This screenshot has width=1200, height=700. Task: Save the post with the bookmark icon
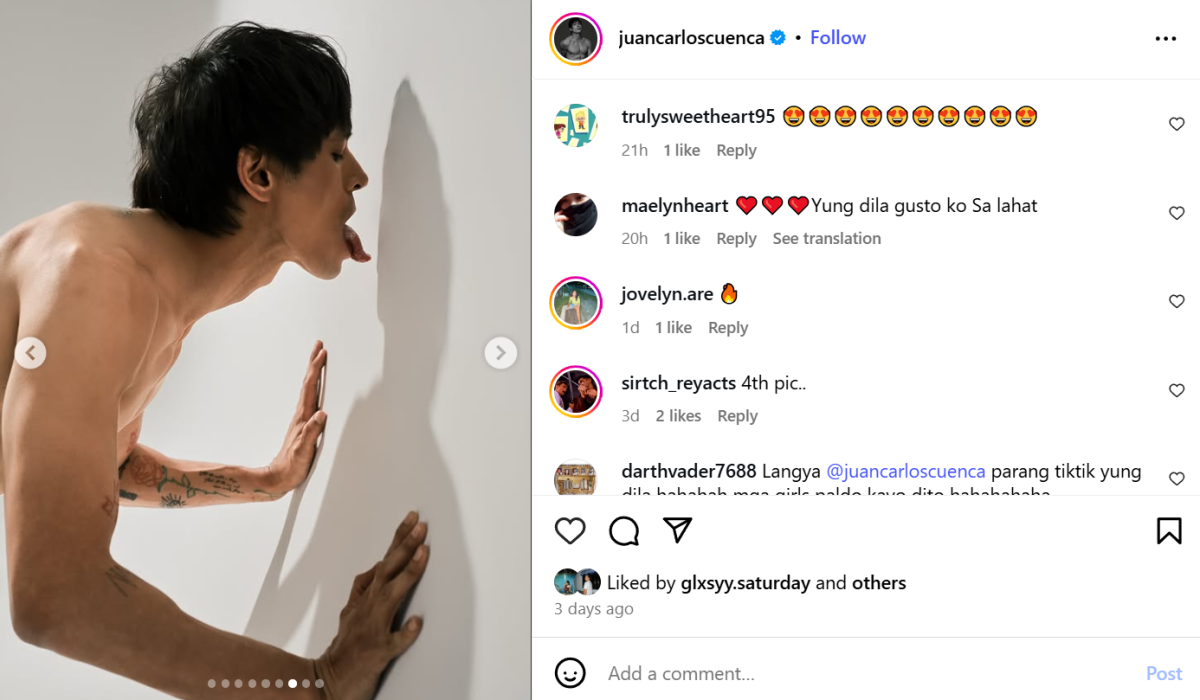point(1168,531)
